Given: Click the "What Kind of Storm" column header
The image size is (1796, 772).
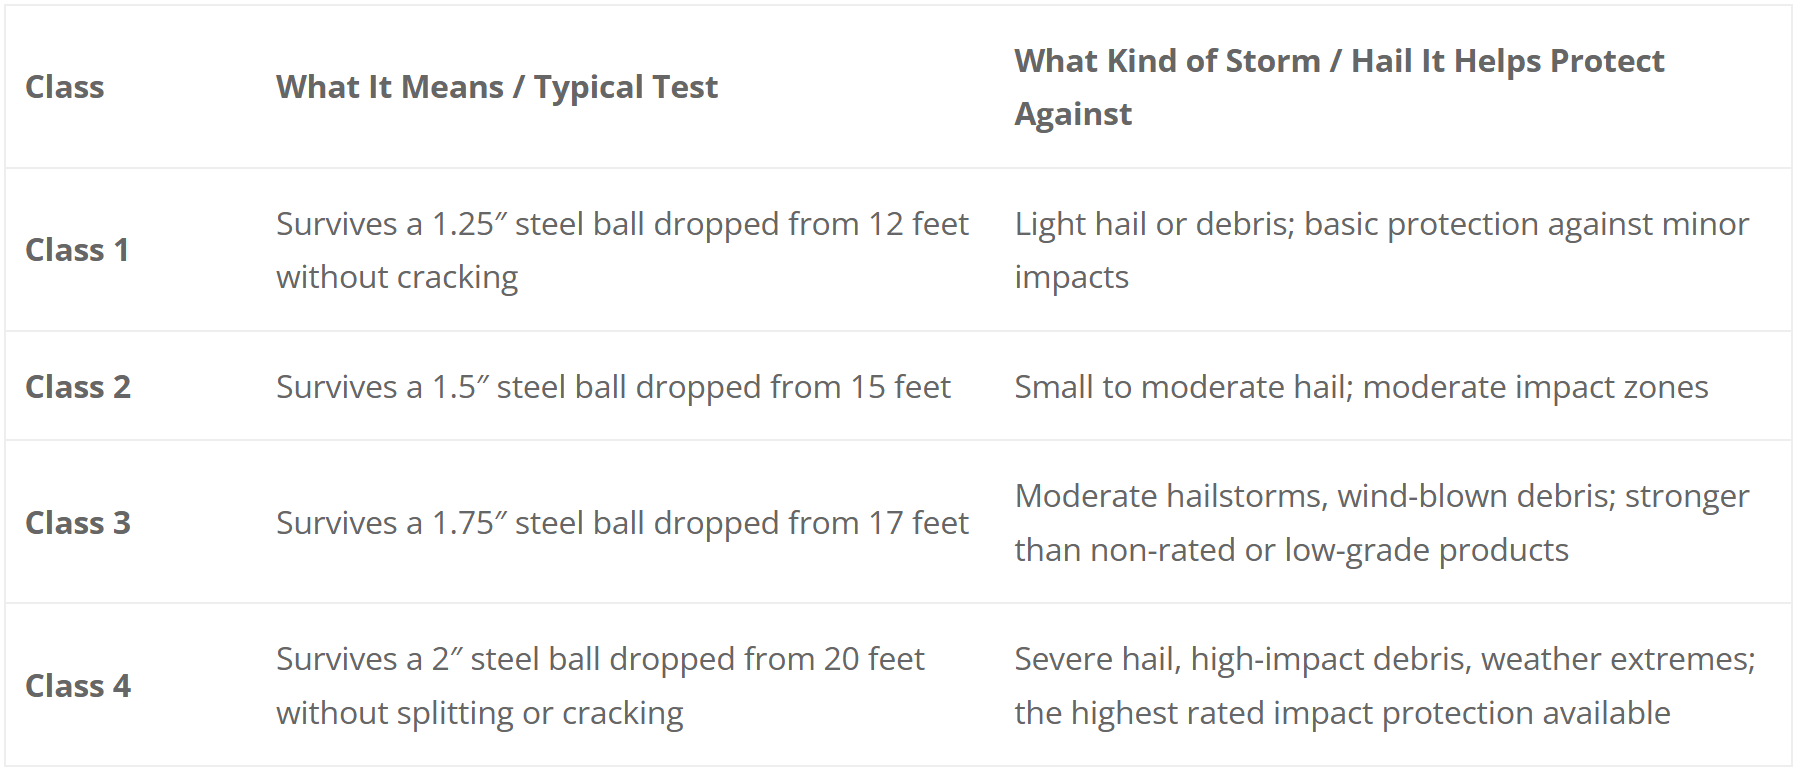Looking at the screenshot, I should 1338,61.
